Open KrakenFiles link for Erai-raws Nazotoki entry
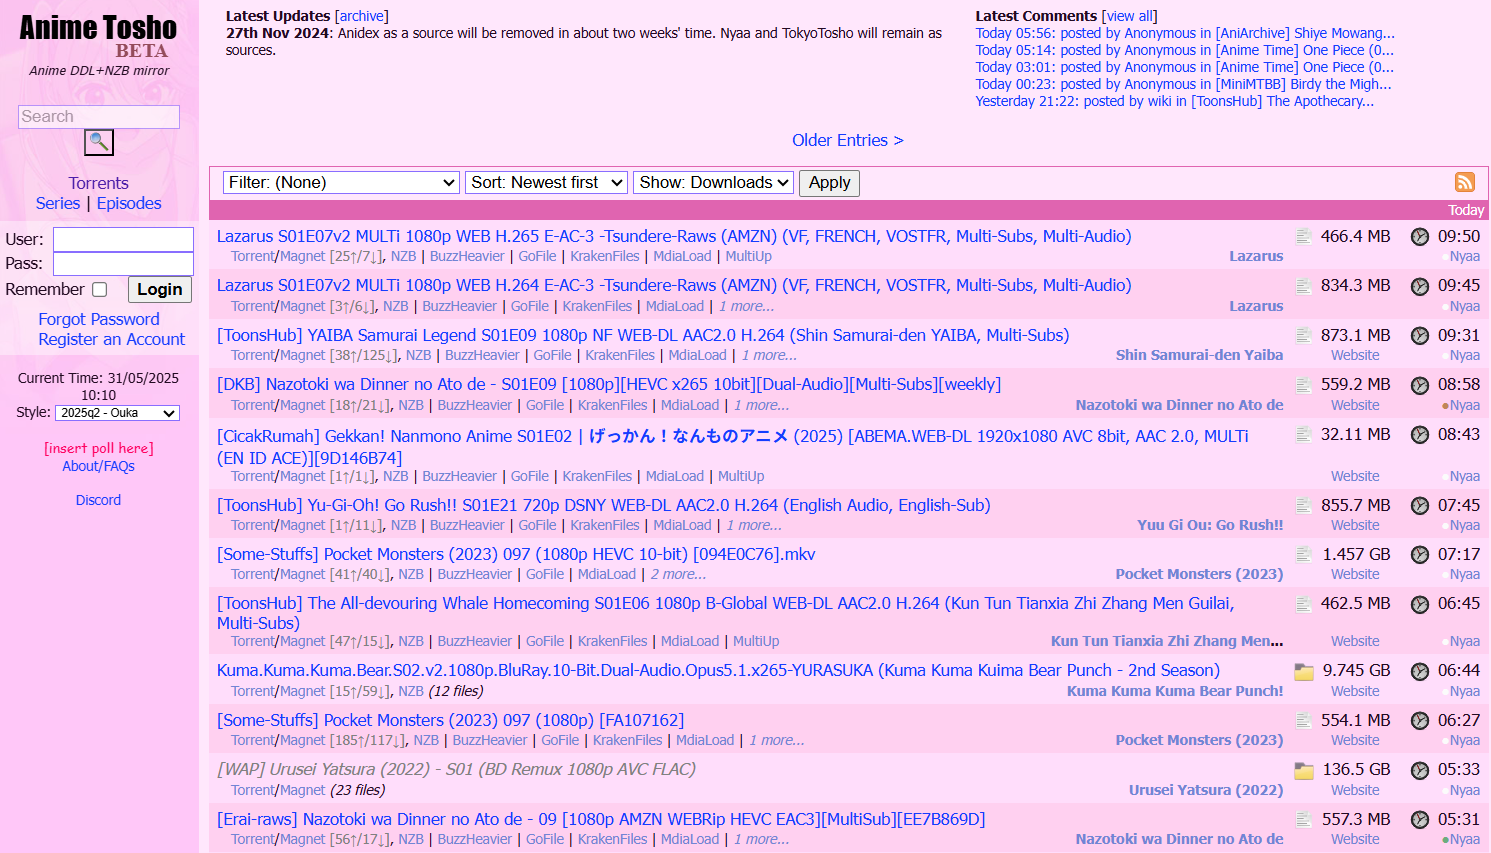The width and height of the screenshot is (1491, 853). click(x=613, y=839)
